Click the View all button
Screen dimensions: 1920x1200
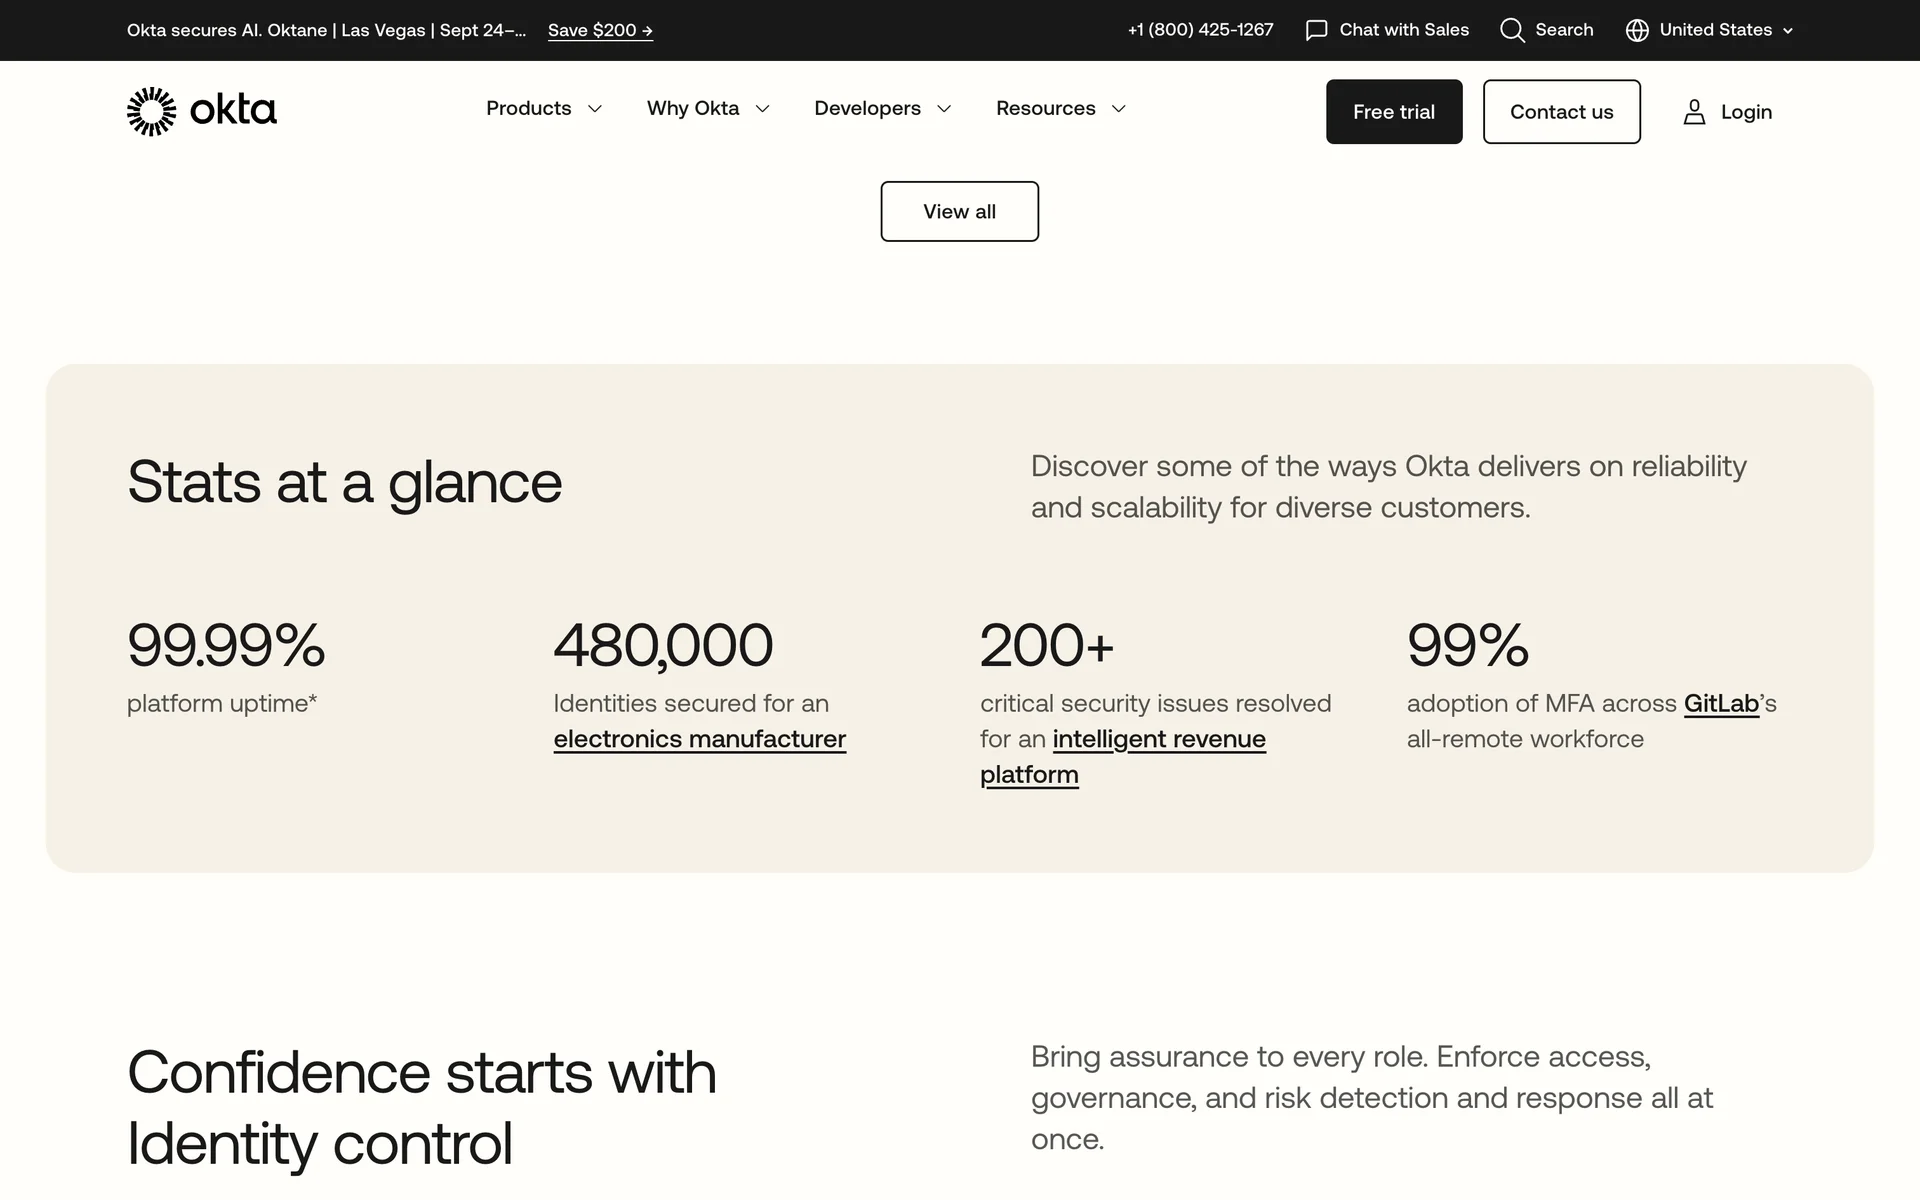coord(959,211)
